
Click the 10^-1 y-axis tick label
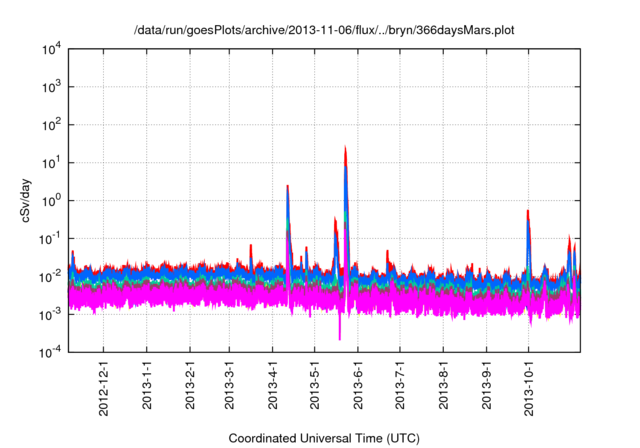50,239
